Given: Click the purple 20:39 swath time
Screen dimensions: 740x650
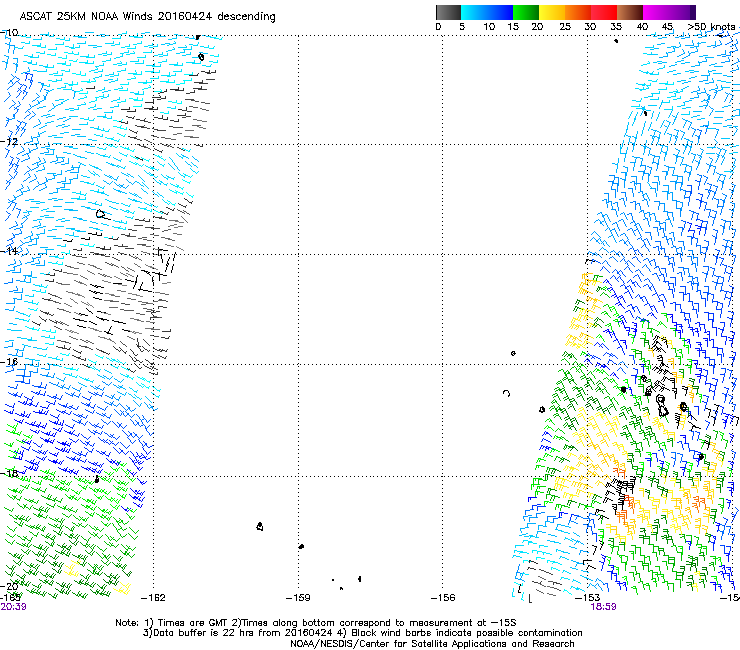Looking at the screenshot, I should [x=13, y=607].
